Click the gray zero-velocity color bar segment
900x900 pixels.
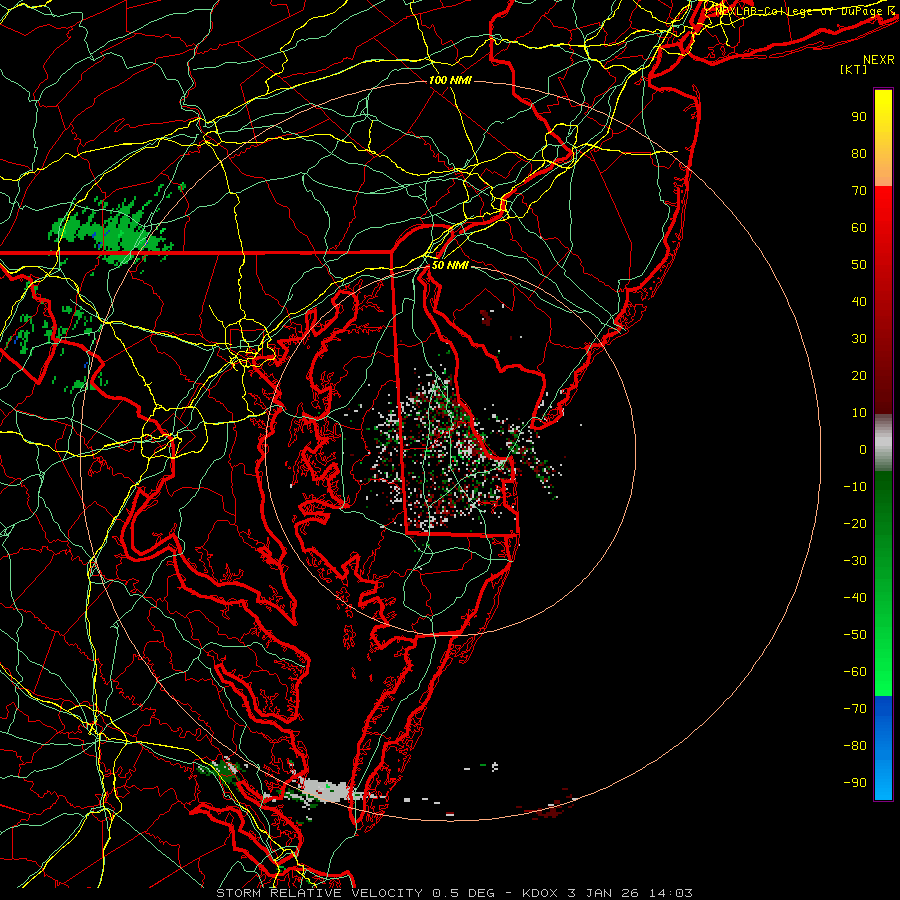click(883, 443)
